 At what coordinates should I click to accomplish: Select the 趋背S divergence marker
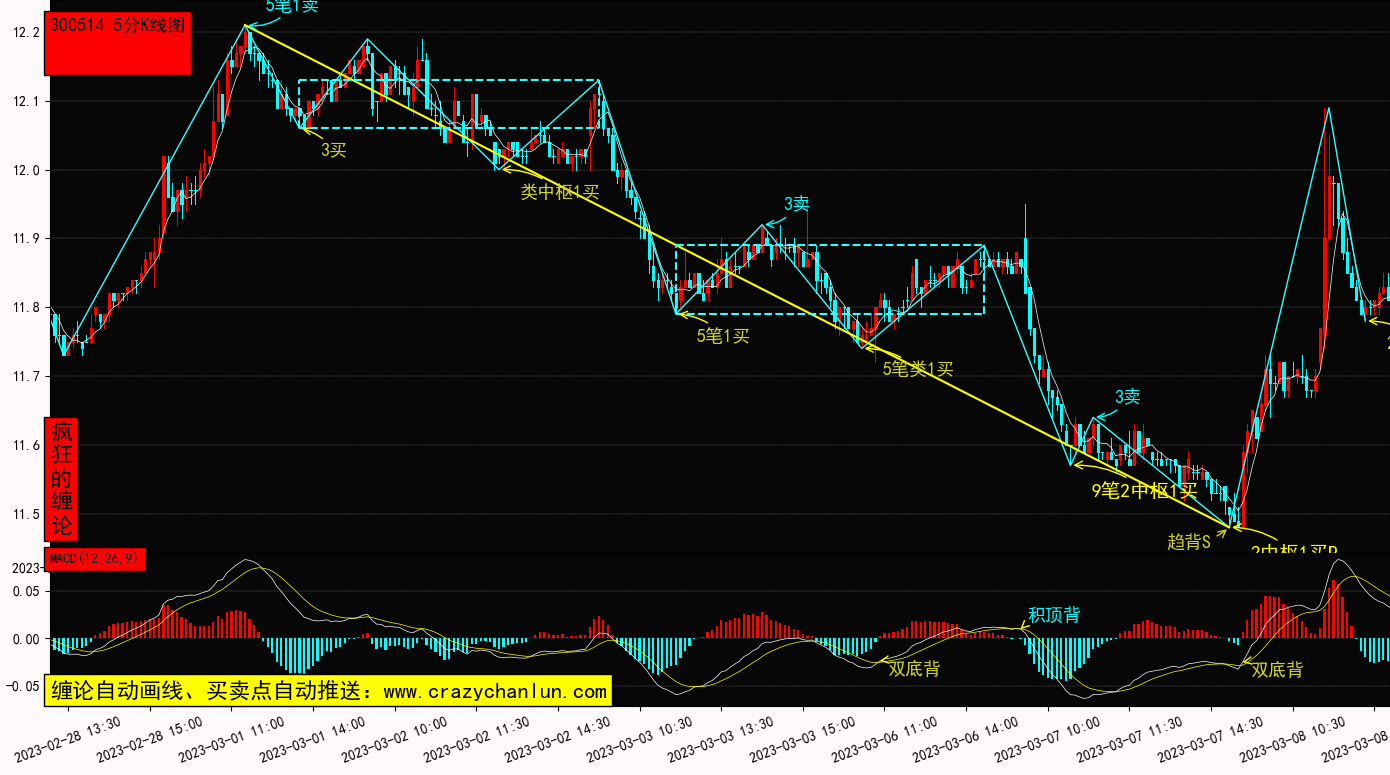tap(1188, 542)
